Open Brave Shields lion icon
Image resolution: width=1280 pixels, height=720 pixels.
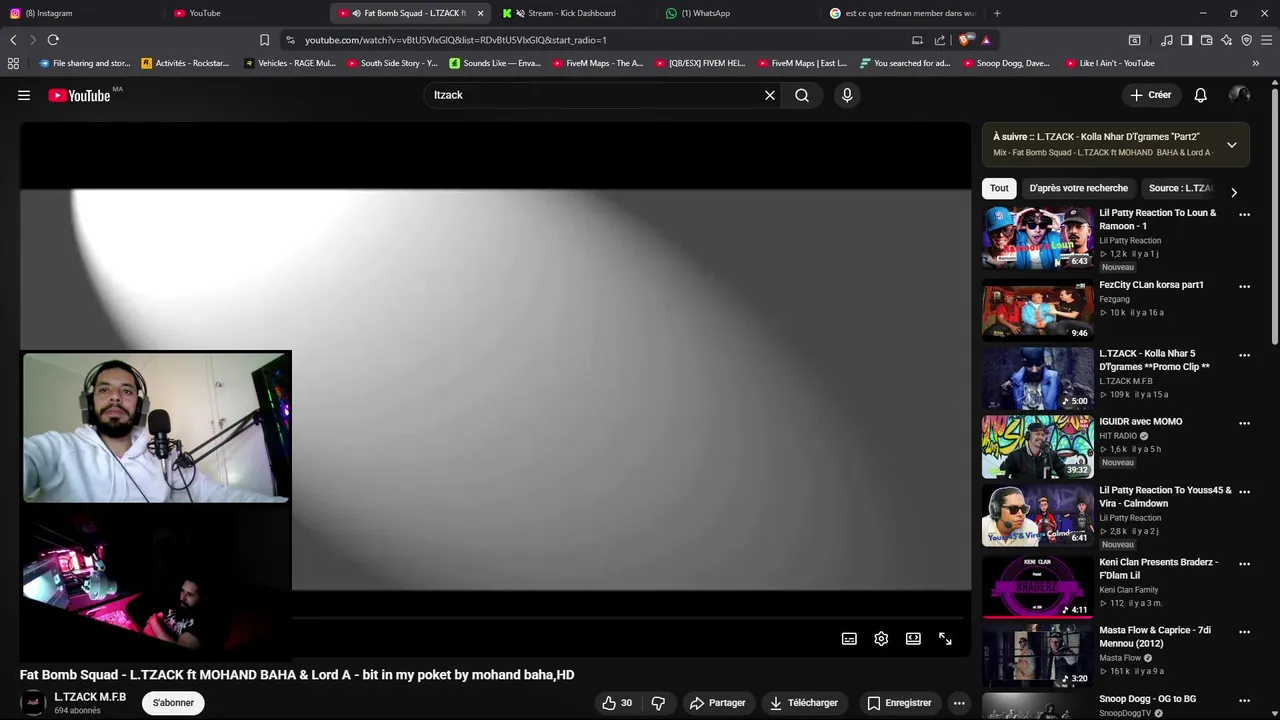964,40
